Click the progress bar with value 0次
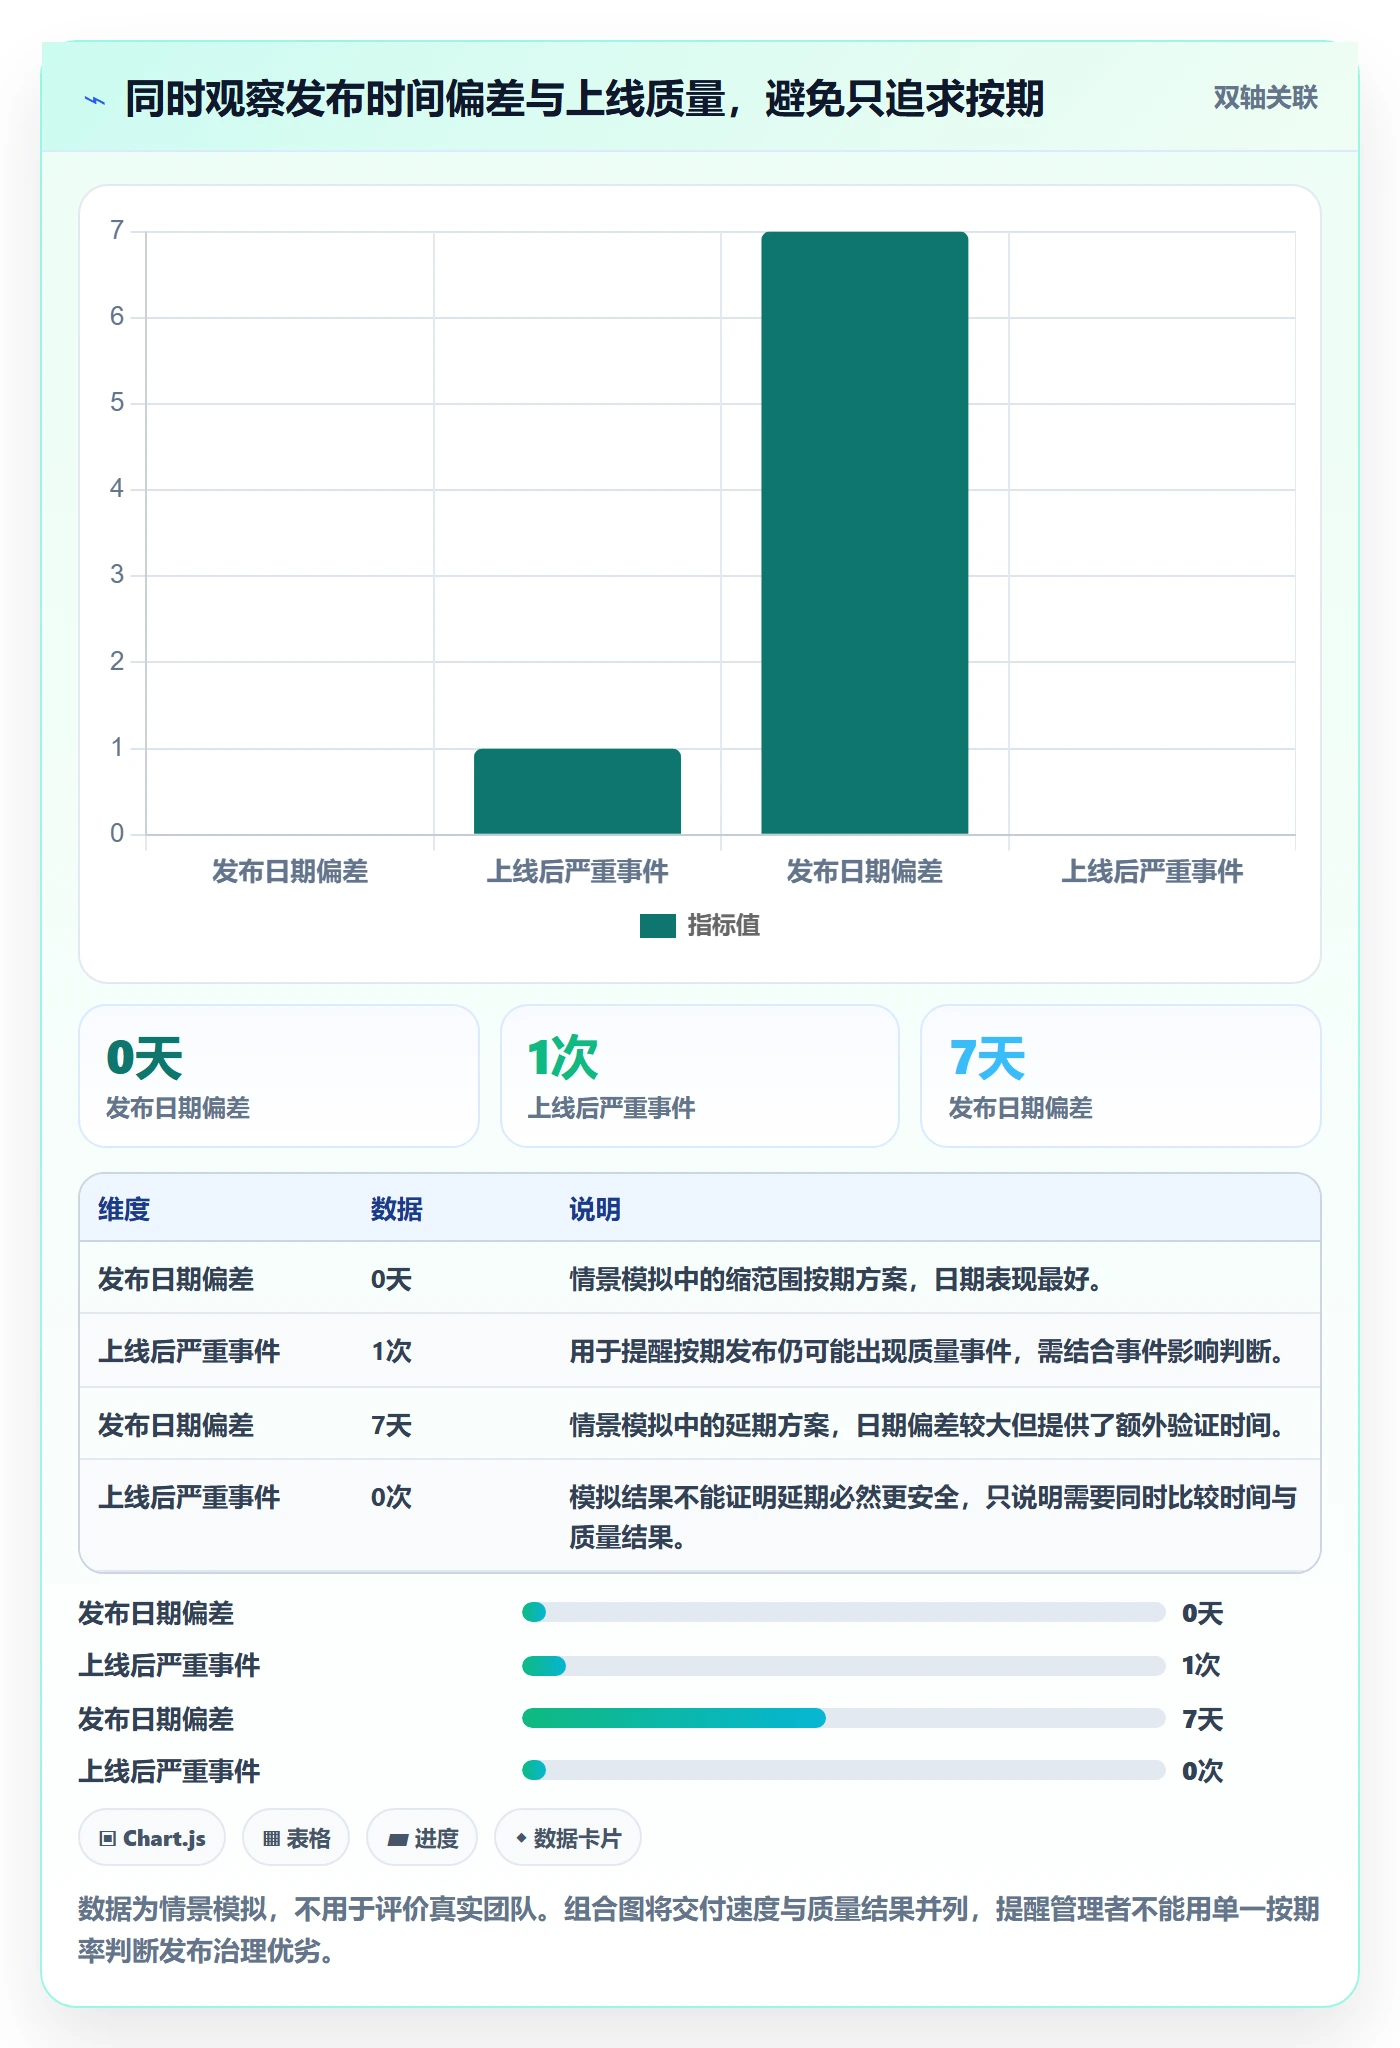This screenshot has height=2048, width=1400. [x=844, y=1770]
